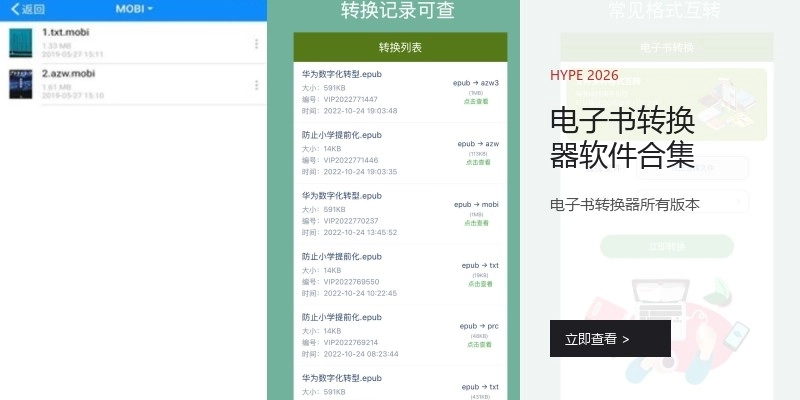Click 点击查看 under epub → azw
Image resolution: width=800 pixels, height=400 pixels.
(476, 162)
